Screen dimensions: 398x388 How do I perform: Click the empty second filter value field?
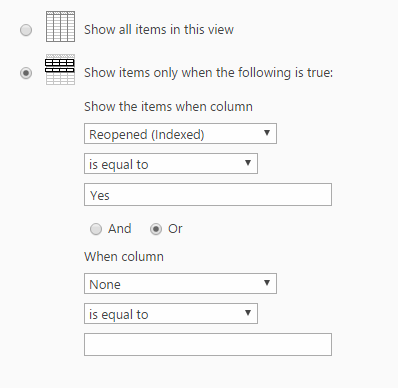tap(208, 344)
